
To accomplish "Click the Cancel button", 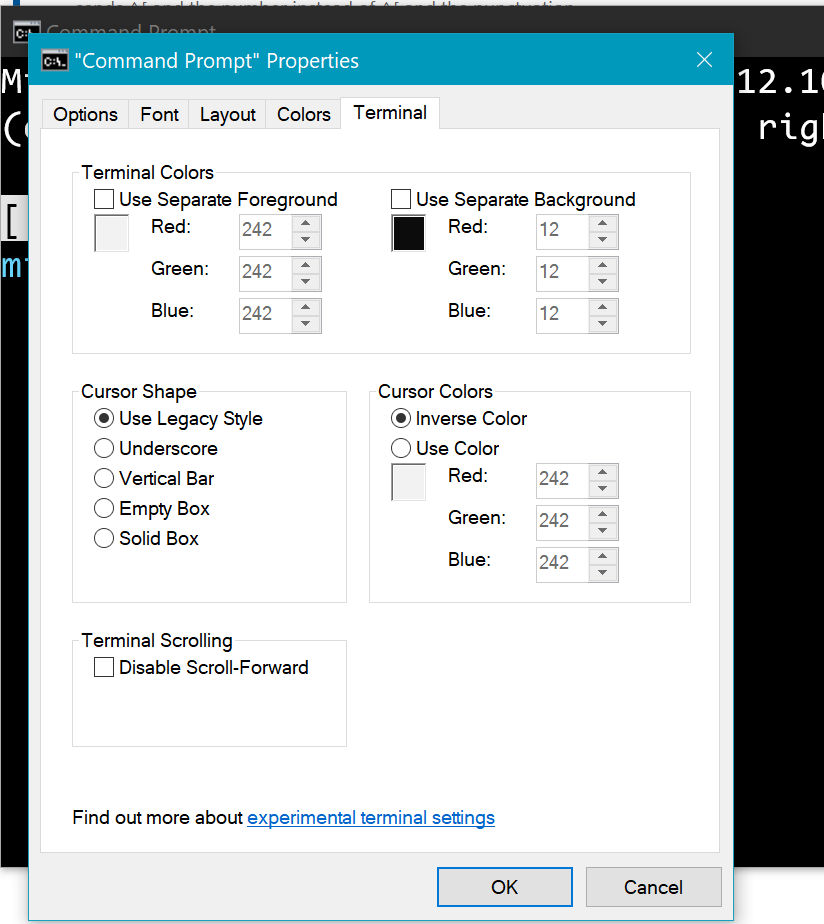I will click(654, 887).
